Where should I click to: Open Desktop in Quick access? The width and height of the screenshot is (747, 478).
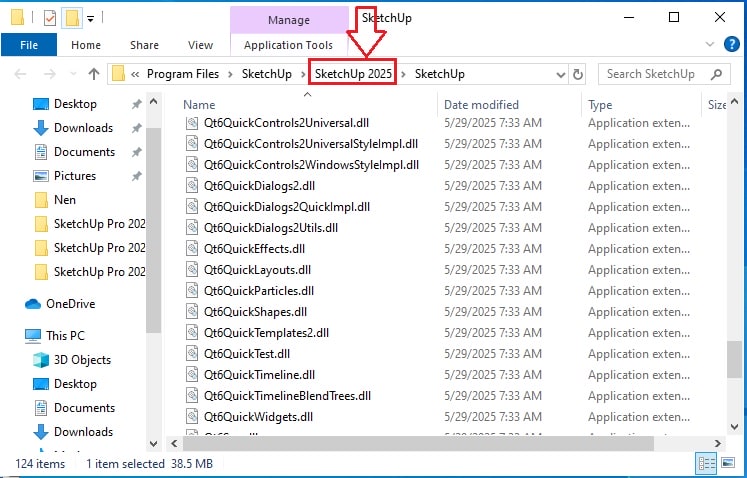click(75, 104)
